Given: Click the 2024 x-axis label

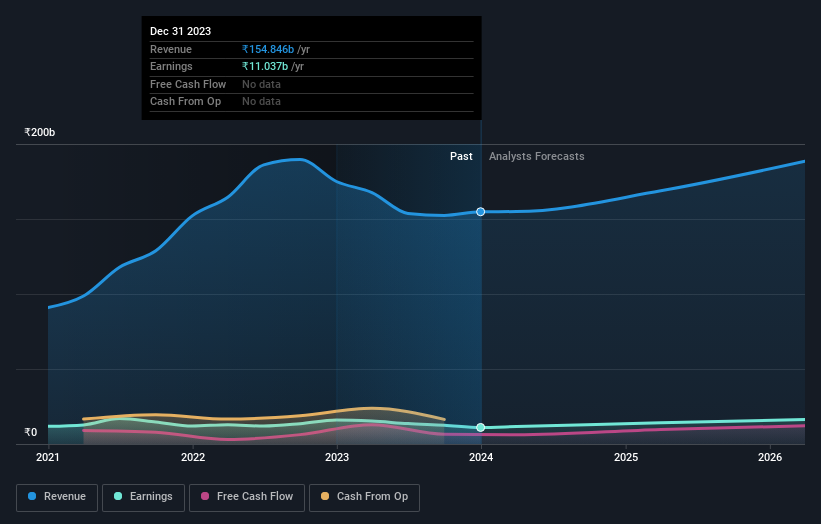Looking at the screenshot, I should pyautogui.click(x=481, y=457).
